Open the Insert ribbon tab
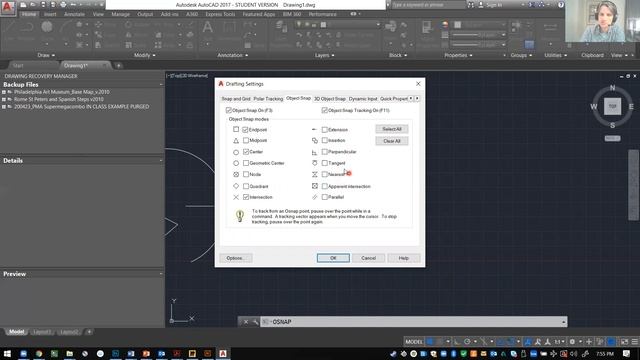This screenshot has height=360, width=640. [x=50, y=14]
